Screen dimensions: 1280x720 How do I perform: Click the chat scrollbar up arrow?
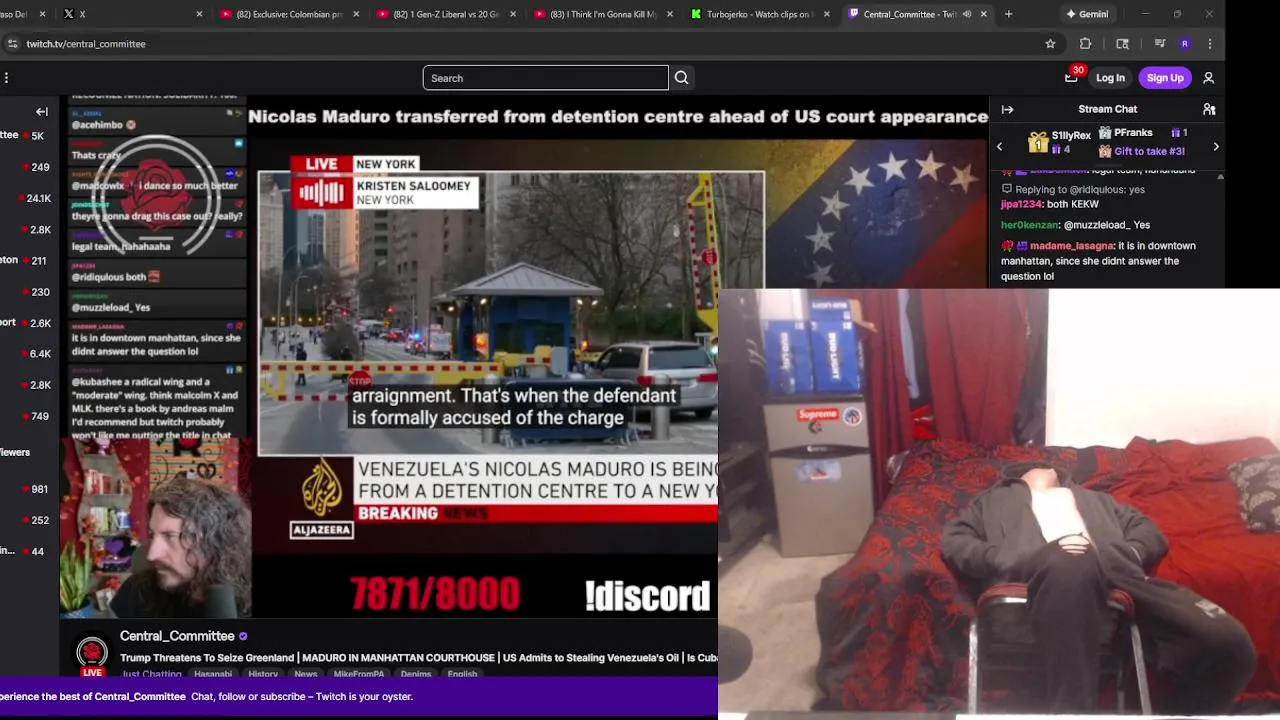pos(1220,177)
